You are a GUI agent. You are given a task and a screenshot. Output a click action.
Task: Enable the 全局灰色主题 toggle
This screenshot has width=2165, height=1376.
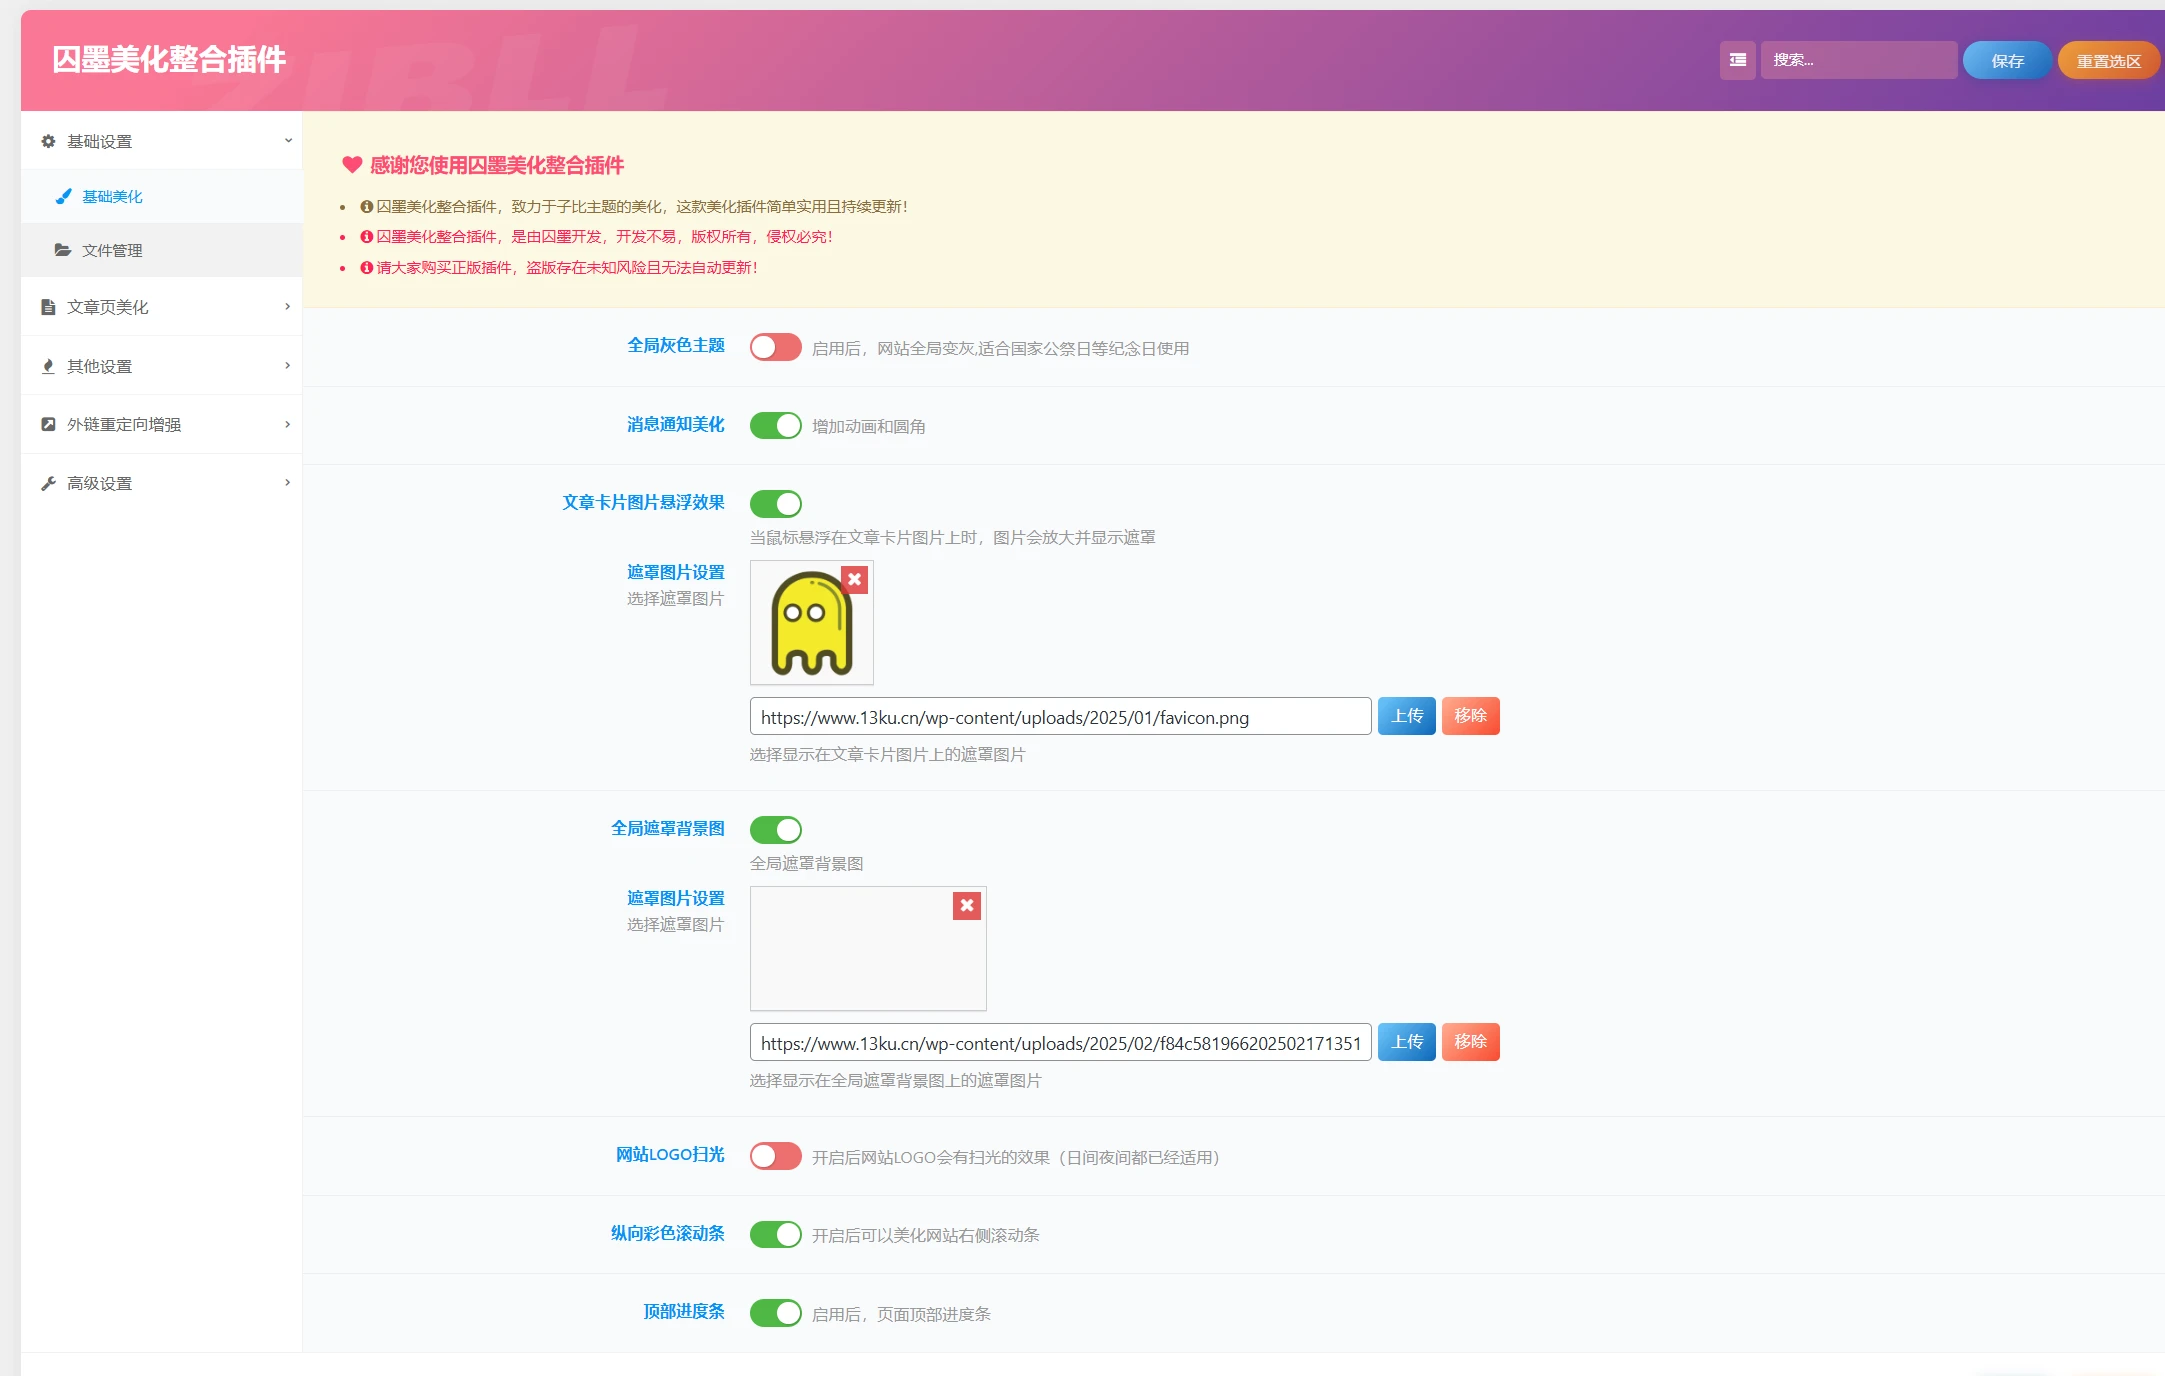pos(775,347)
